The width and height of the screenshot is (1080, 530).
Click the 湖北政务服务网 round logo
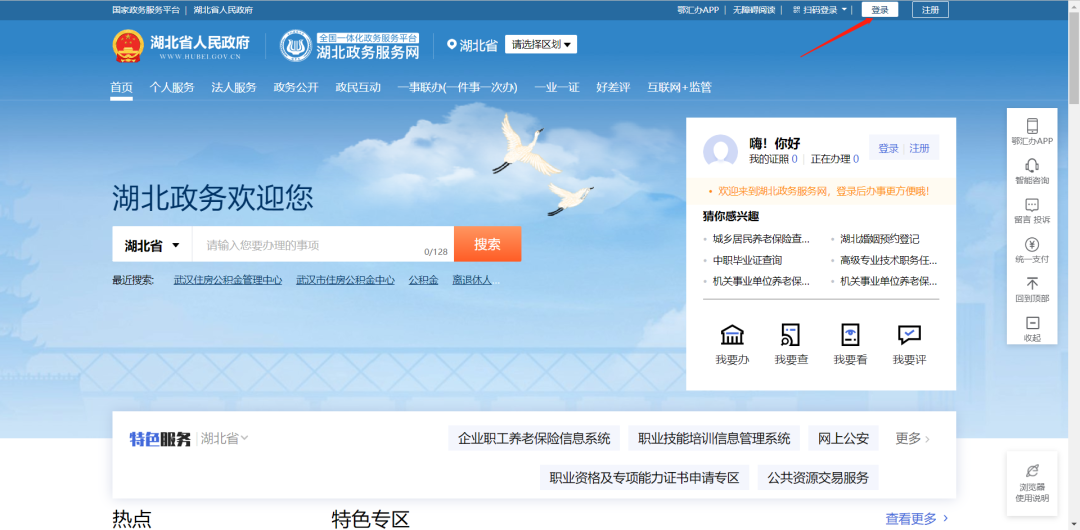point(295,45)
